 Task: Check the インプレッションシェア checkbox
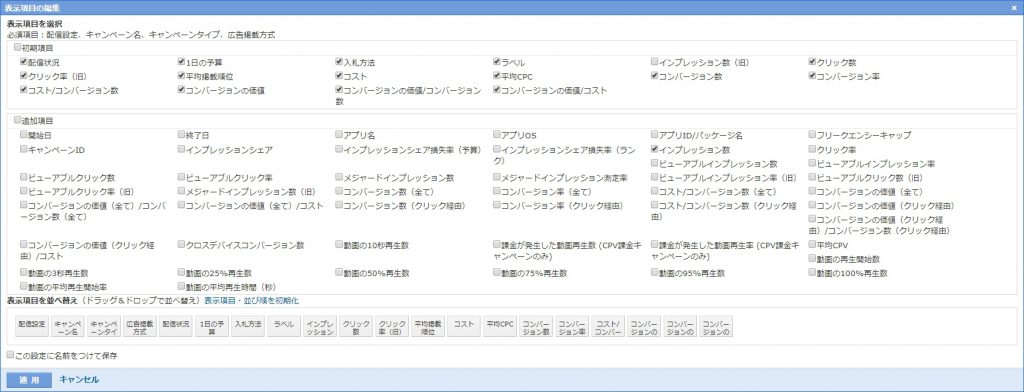click(x=182, y=149)
